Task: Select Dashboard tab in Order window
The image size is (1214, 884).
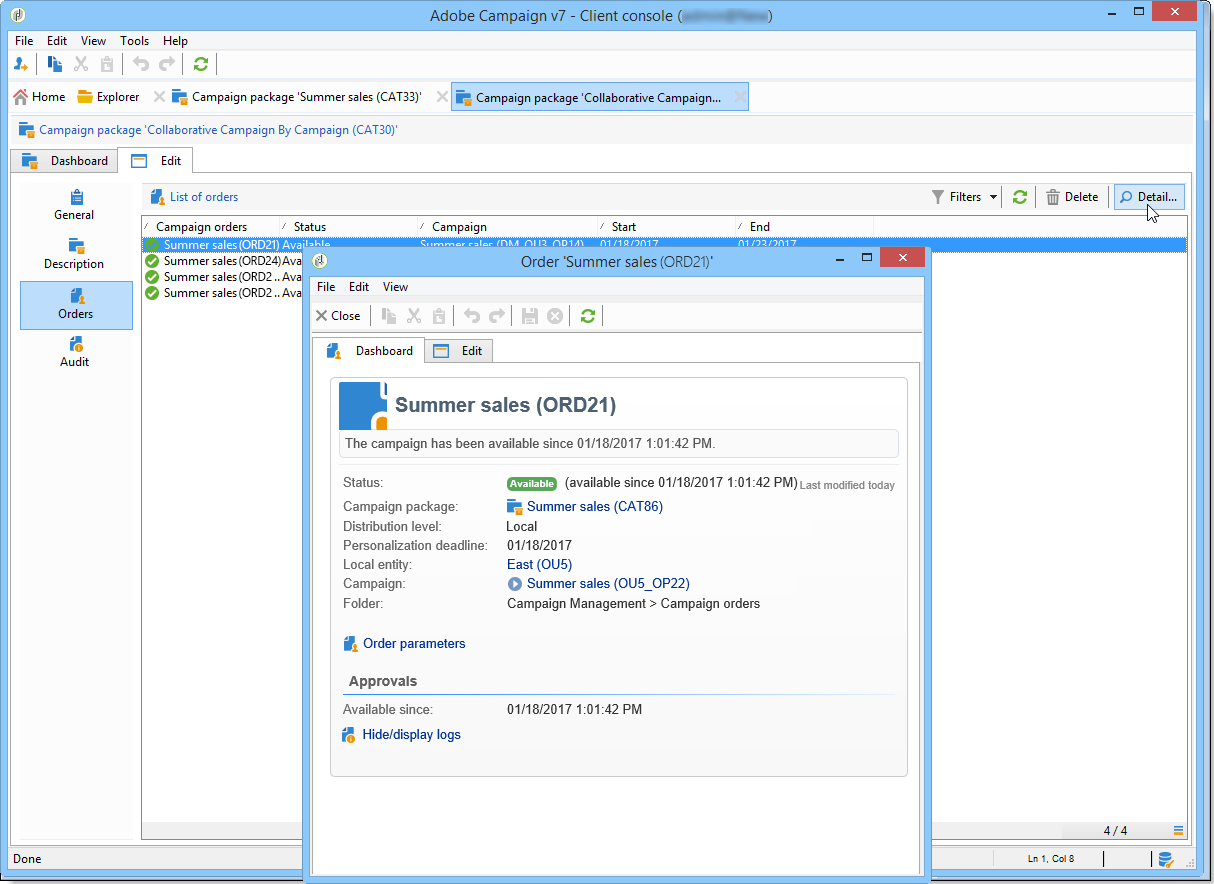Action: 370,351
